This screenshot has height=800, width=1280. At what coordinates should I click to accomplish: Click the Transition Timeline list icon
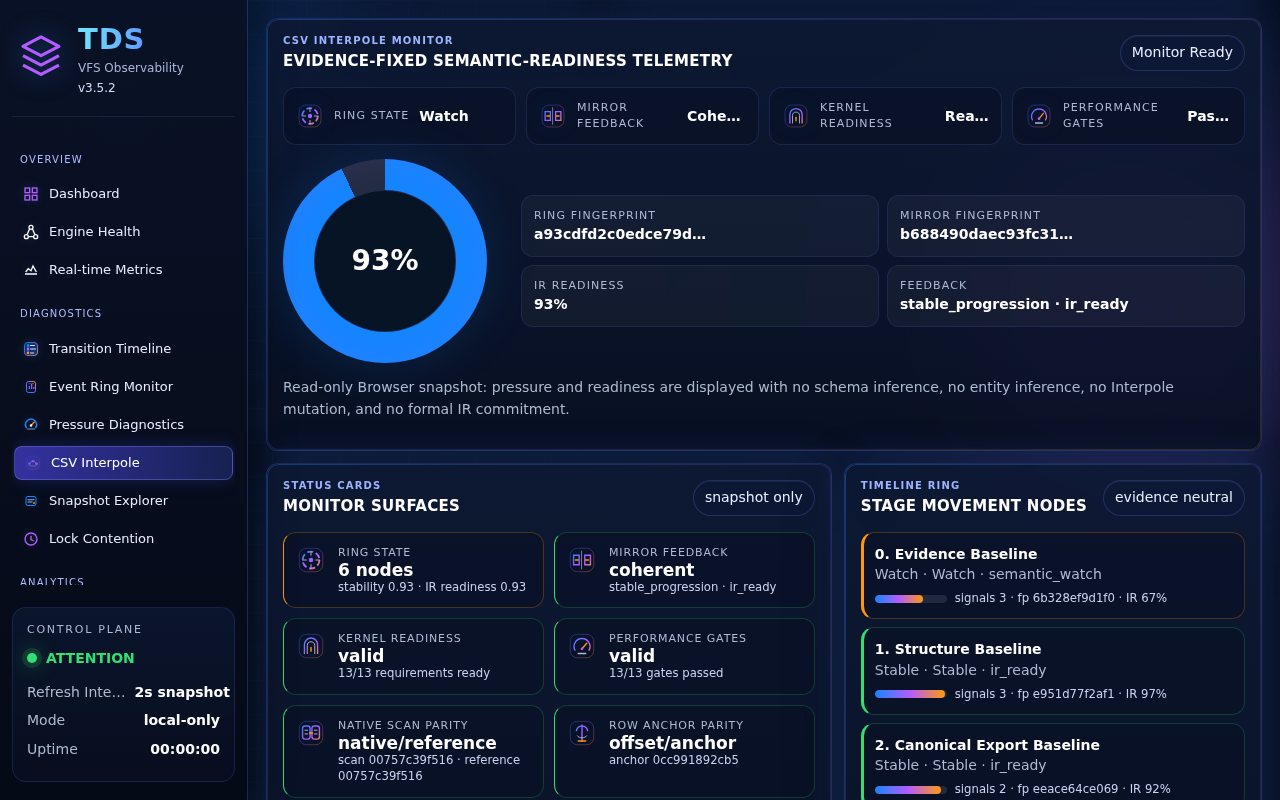[31, 349]
